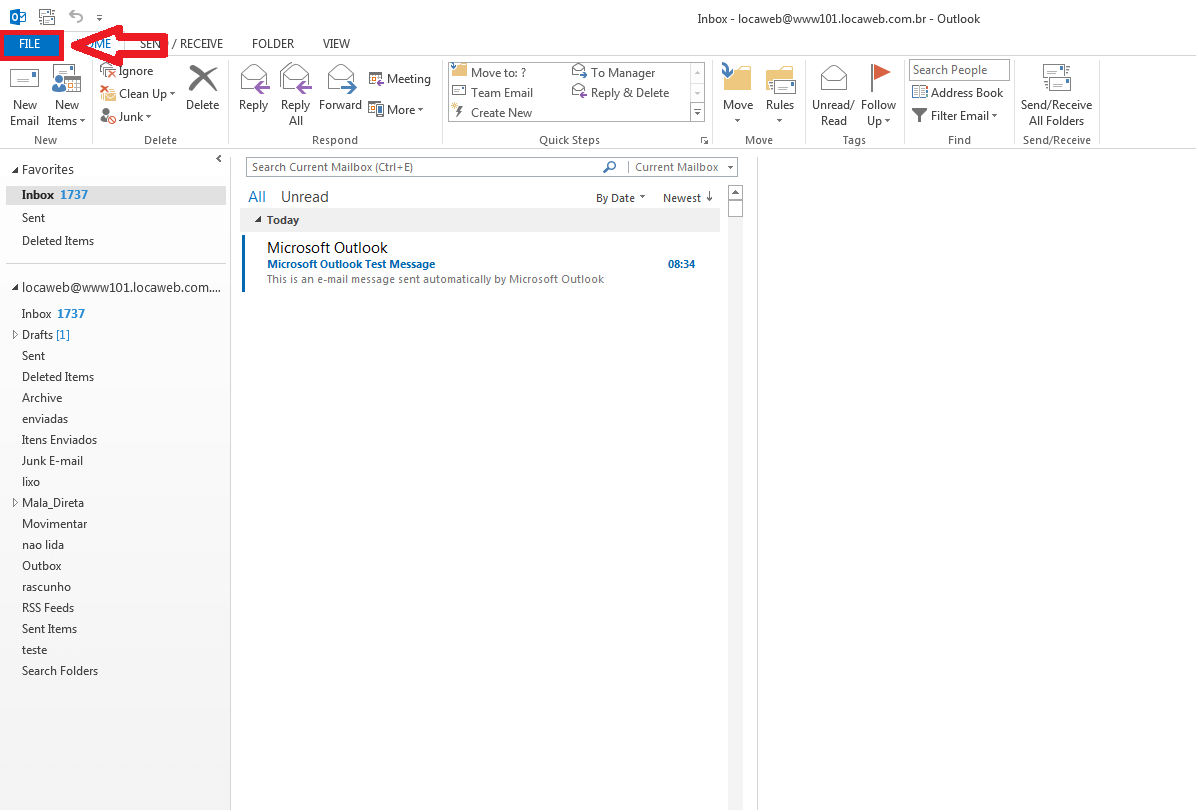Click the Search Current Mailbox field

coord(424,167)
